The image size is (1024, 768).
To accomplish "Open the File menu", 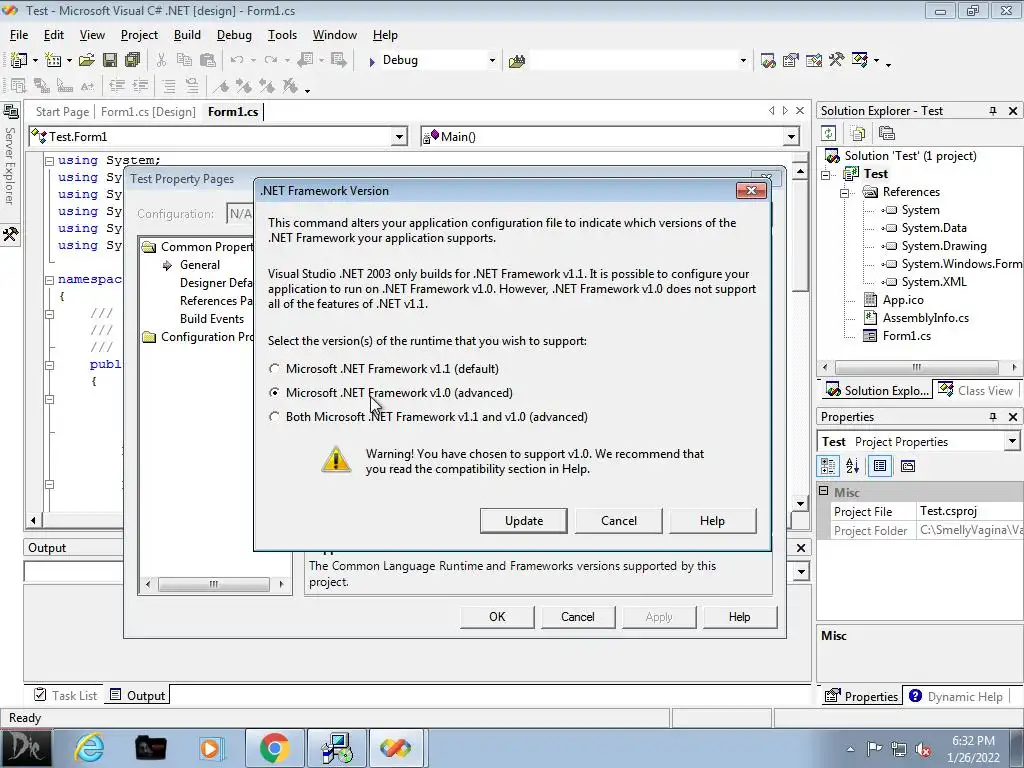I will pos(19,35).
